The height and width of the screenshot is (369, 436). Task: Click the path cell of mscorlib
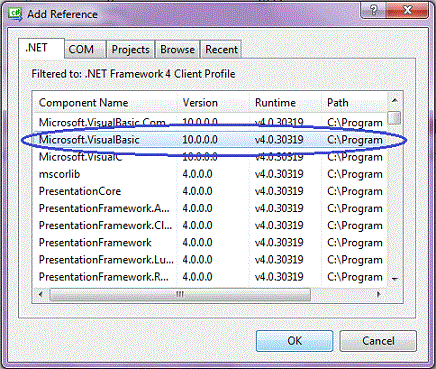(355, 174)
